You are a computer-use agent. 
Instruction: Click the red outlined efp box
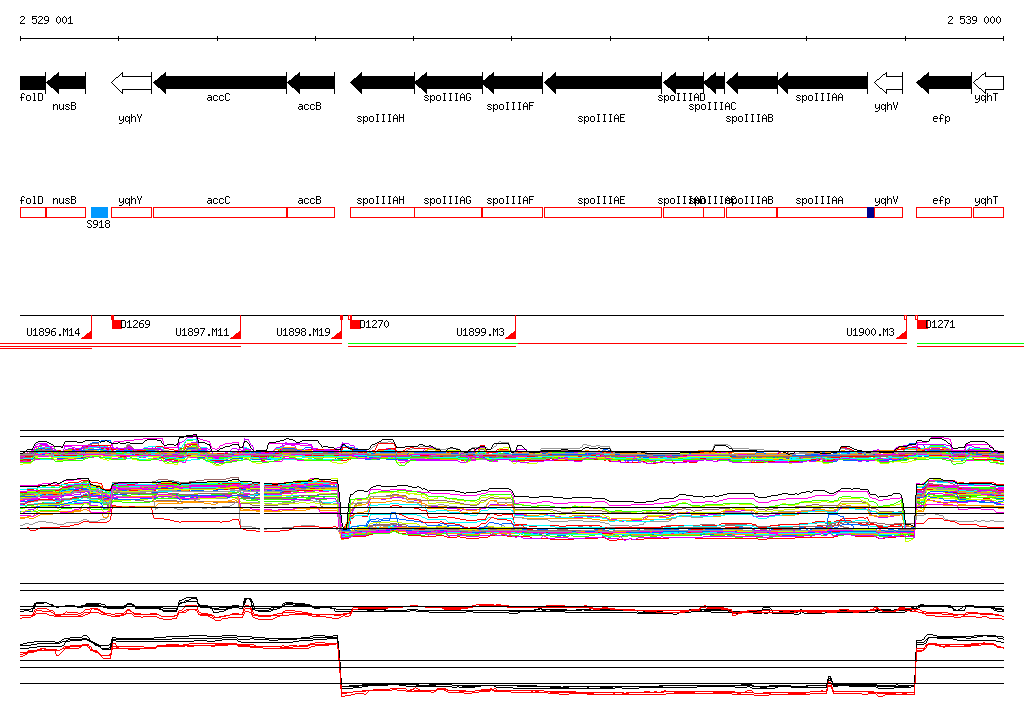point(944,212)
